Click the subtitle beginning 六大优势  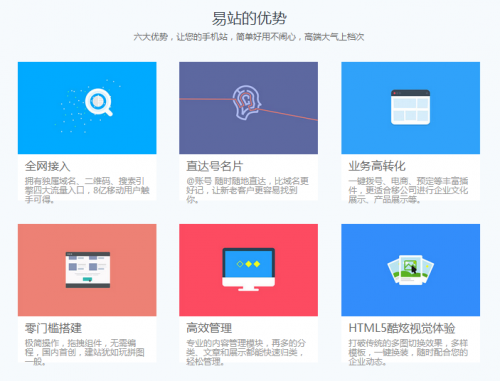249,37
